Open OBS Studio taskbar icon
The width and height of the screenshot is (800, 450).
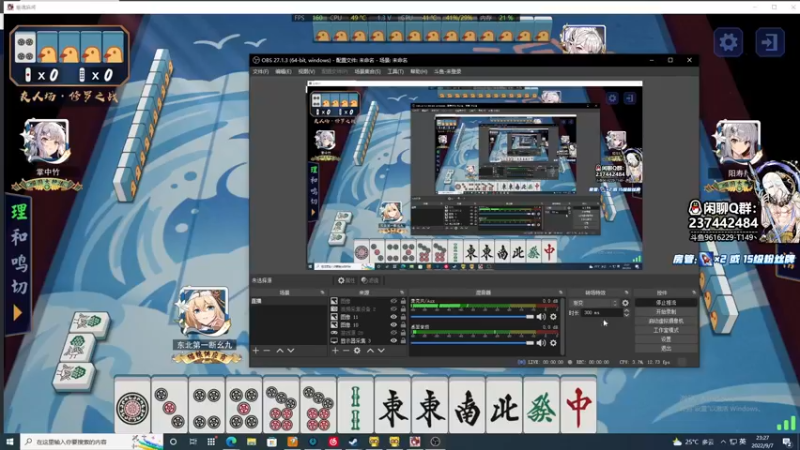pos(435,442)
